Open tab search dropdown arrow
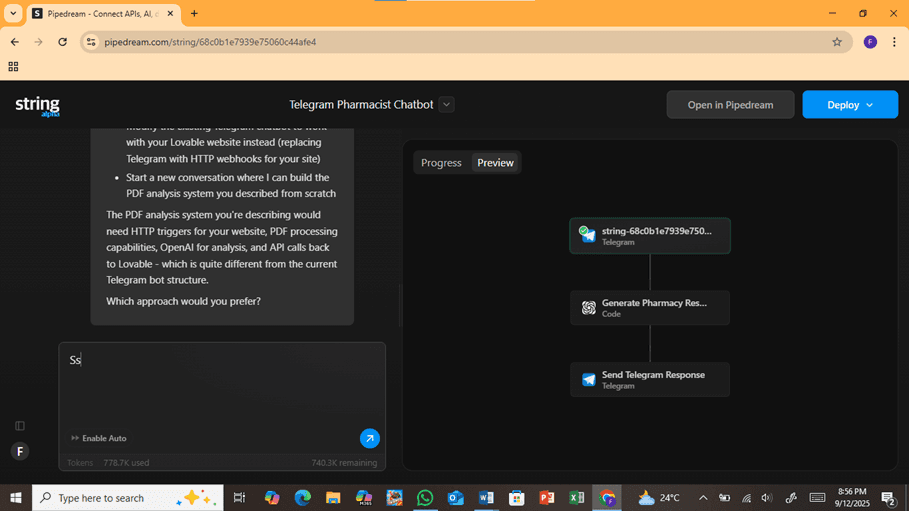The height and width of the screenshot is (511, 909). pos(13,13)
